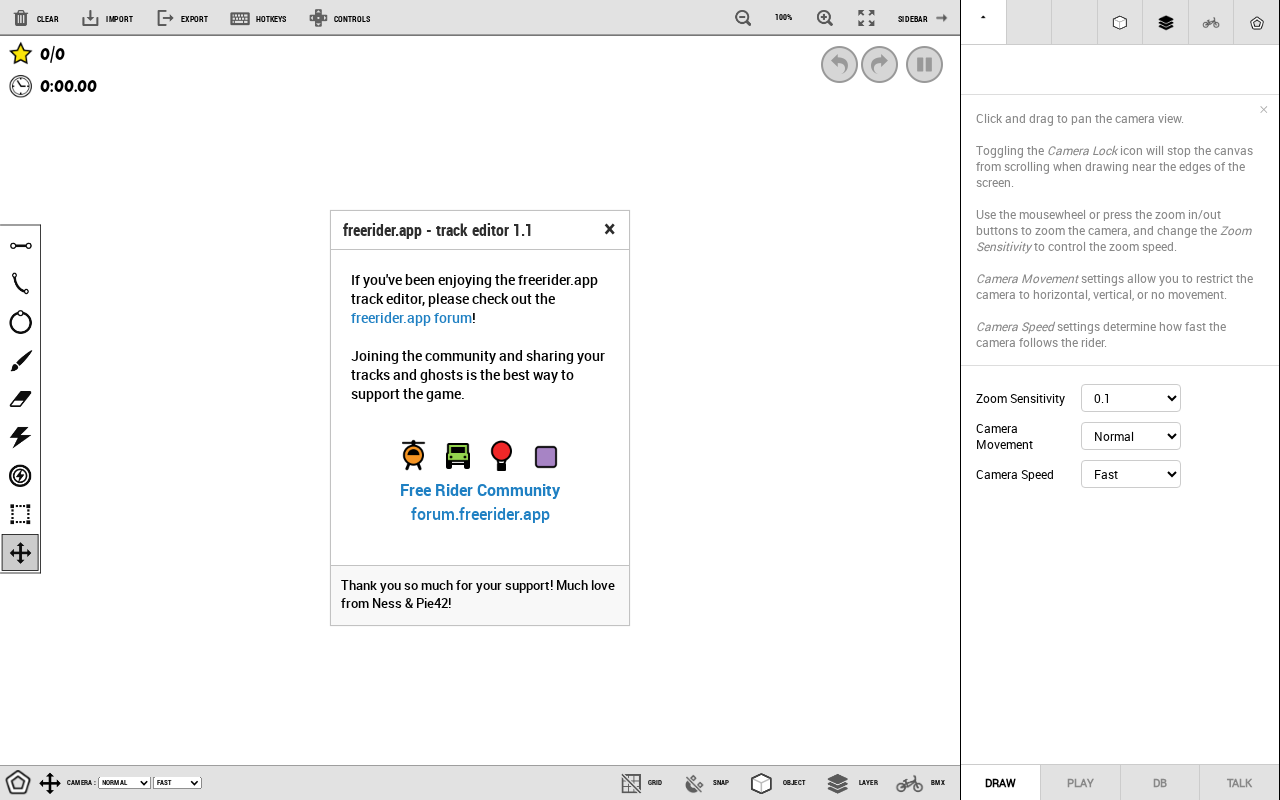Viewport: 1280px width, 800px height.
Task: Select the lightning bolt tool
Action: click(x=20, y=437)
